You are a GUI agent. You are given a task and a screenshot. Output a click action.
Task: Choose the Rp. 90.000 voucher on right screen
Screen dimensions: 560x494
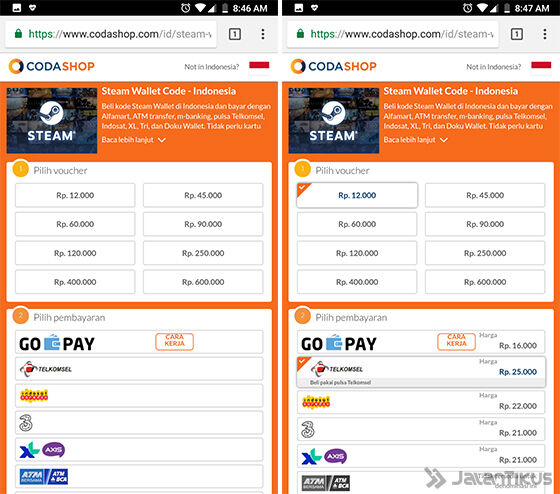tap(485, 224)
